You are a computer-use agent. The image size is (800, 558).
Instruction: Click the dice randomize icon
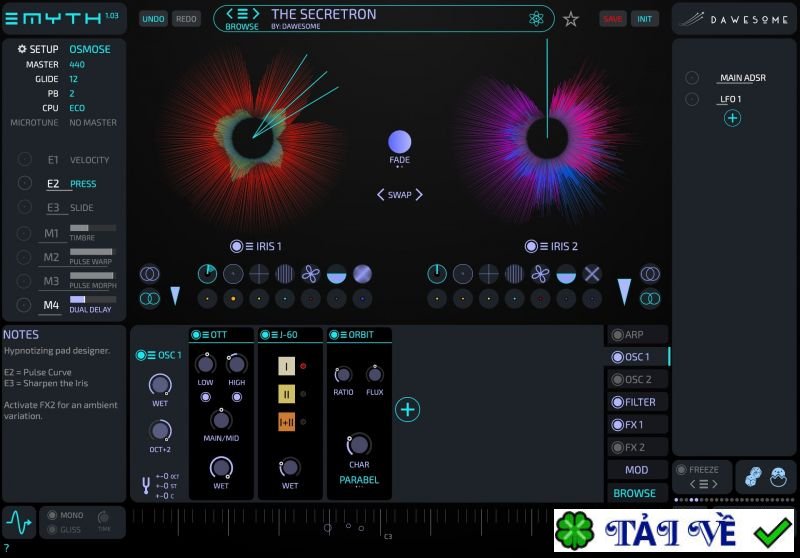click(x=753, y=477)
